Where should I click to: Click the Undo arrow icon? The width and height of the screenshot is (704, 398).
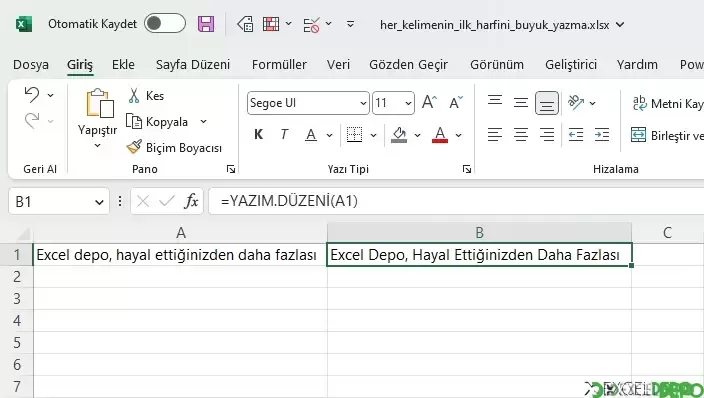(x=32, y=95)
